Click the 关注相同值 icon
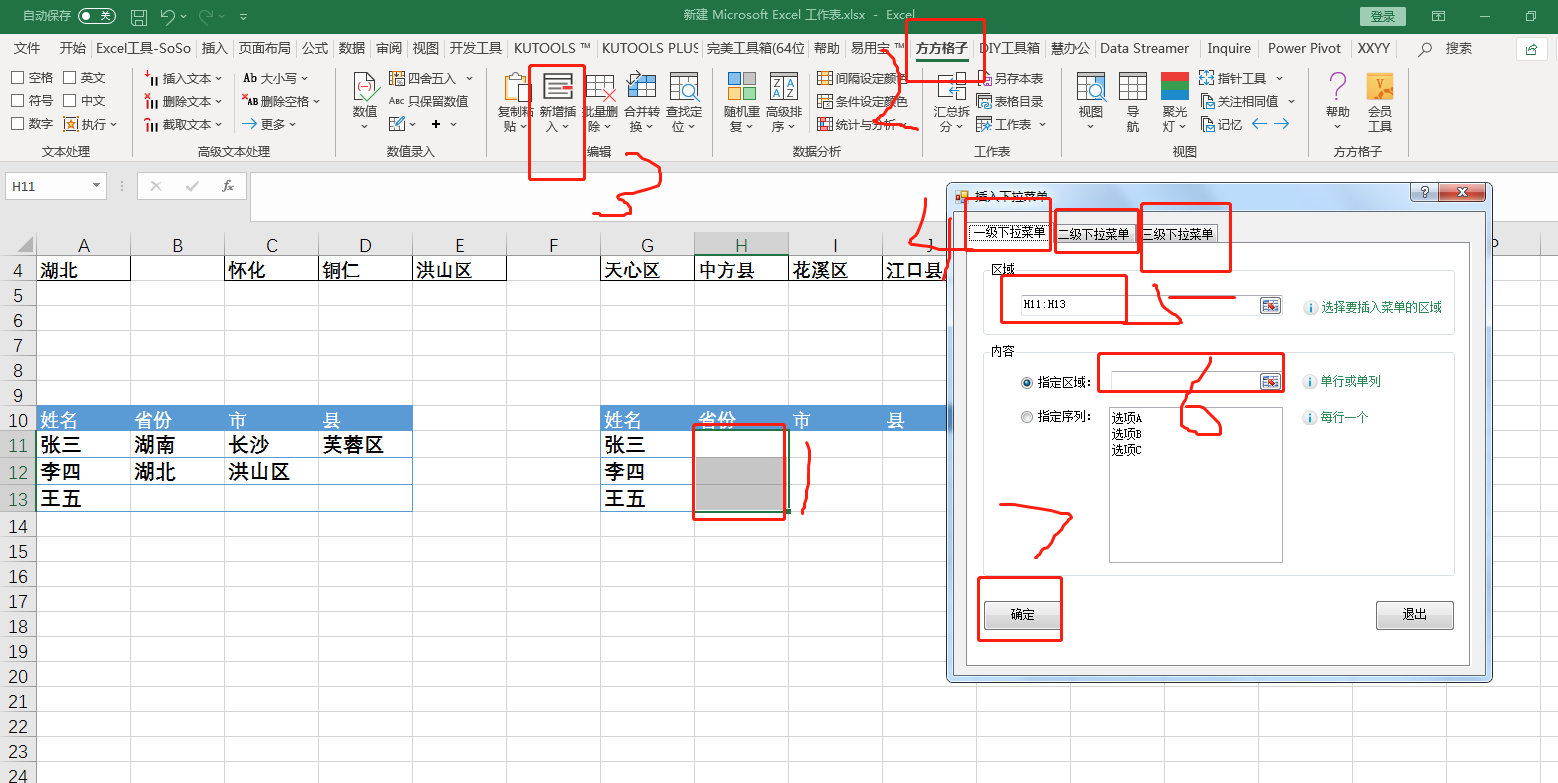Screen dimensions: 1558x783 pyautogui.click(x=1240, y=101)
